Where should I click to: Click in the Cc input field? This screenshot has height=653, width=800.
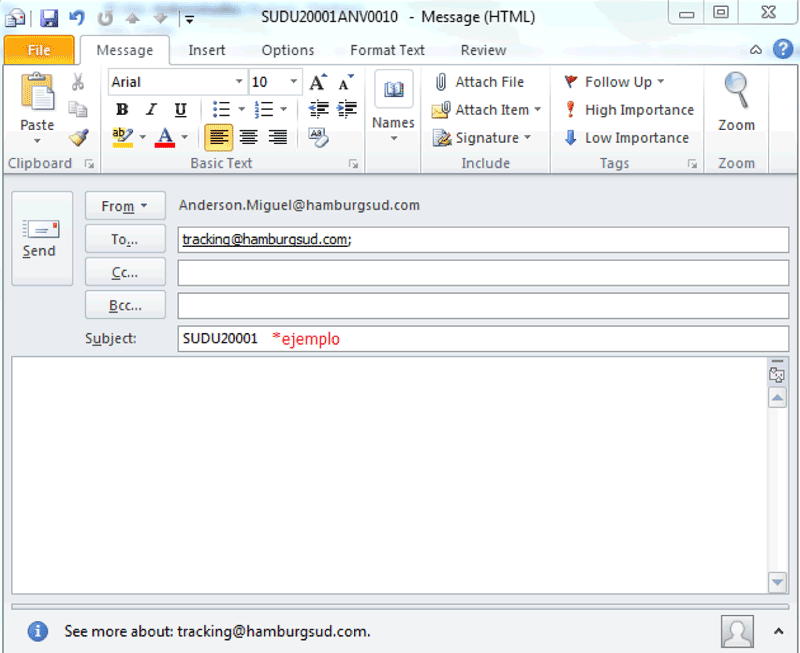point(483,273)
